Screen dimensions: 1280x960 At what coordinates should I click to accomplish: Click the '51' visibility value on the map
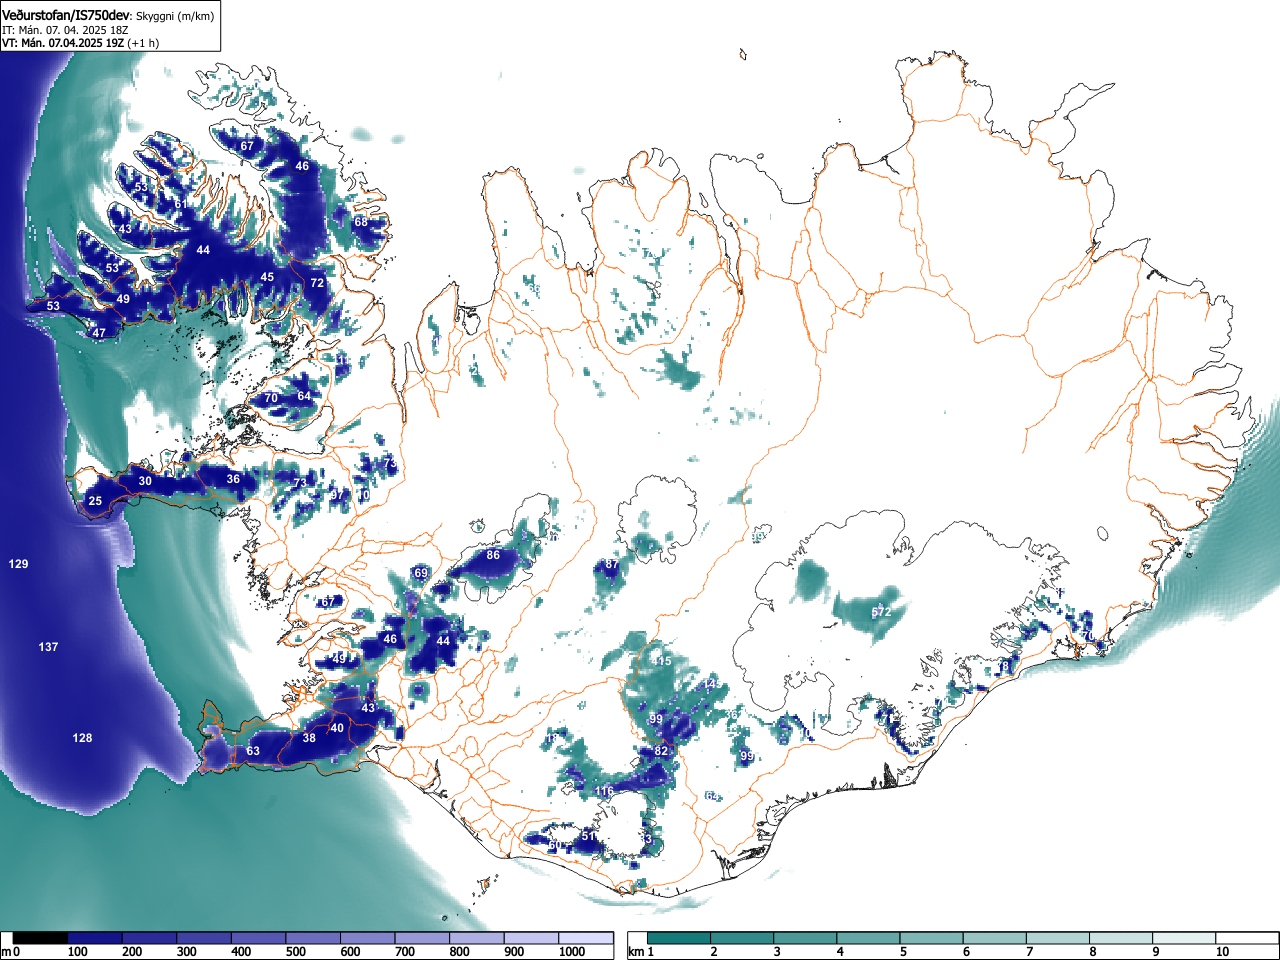(589, 837)
